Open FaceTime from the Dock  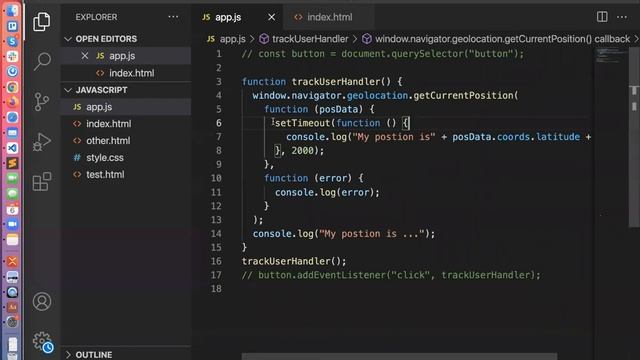coord(12,178)
